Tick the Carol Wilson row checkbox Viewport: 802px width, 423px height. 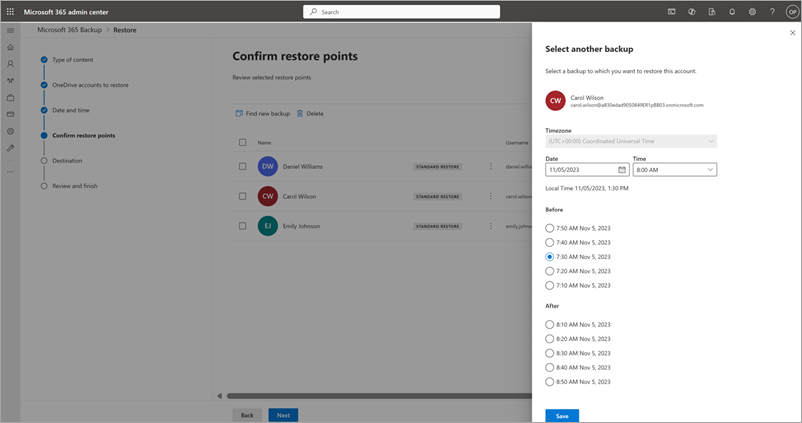click(x=242, y=197)
